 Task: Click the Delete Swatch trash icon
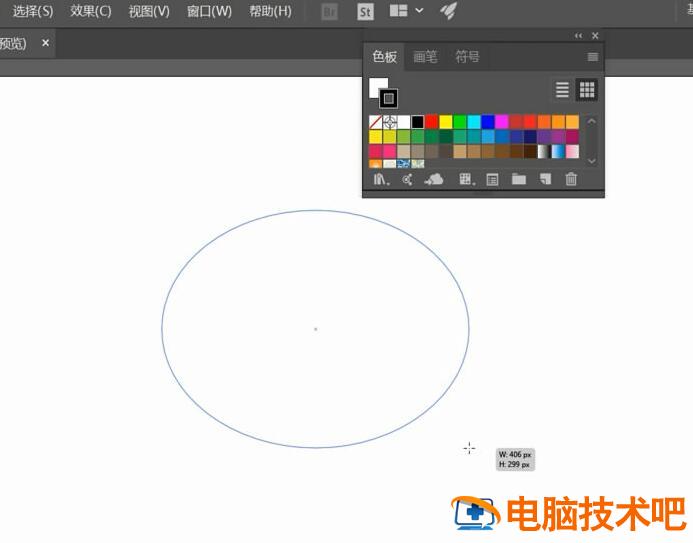click(x=571, y=180)
